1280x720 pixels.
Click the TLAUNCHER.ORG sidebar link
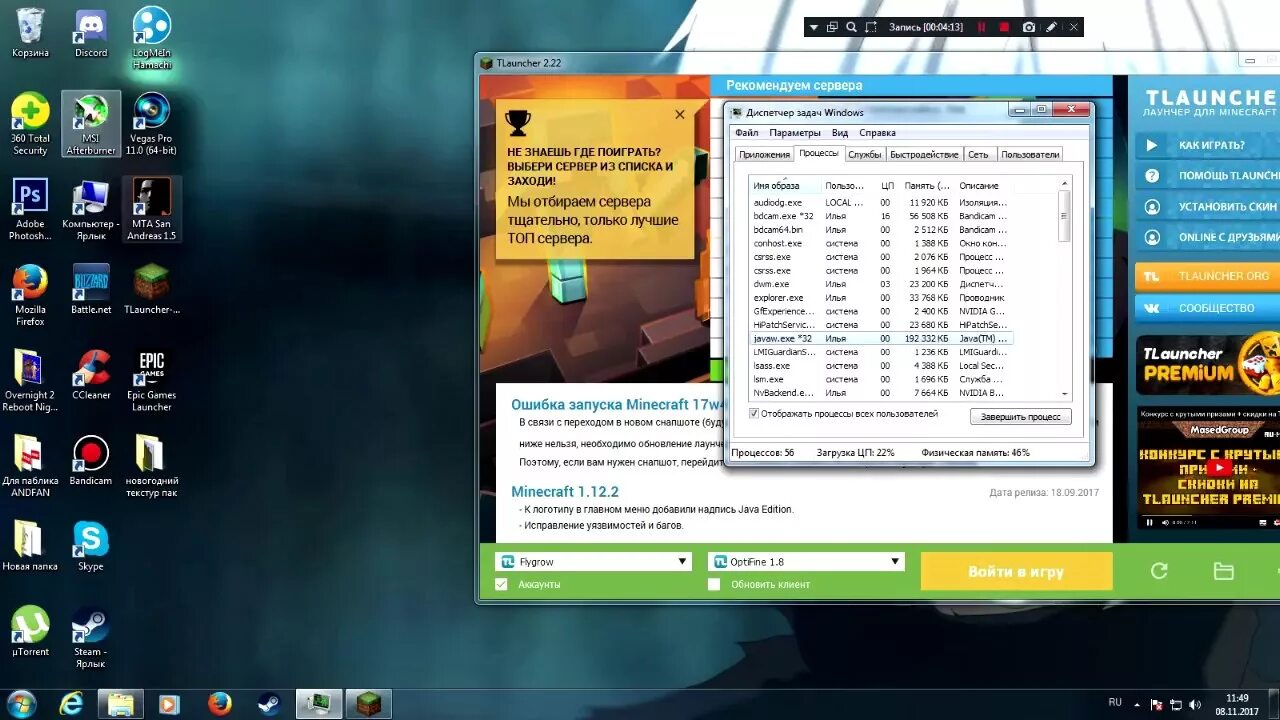click(1207, 276)
